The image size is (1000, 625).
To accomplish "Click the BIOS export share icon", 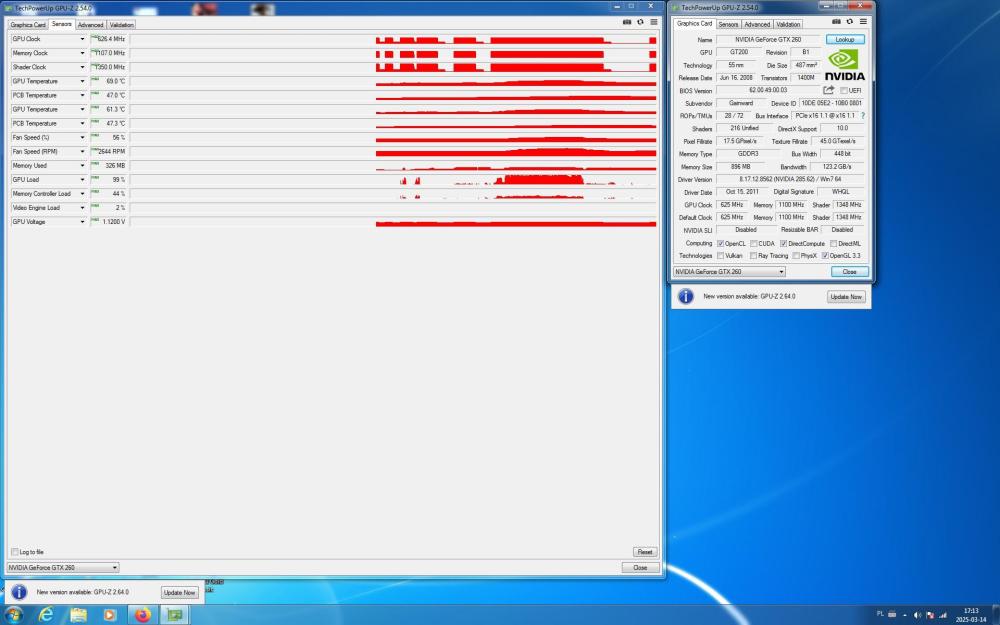I will [x=828, y=90].
